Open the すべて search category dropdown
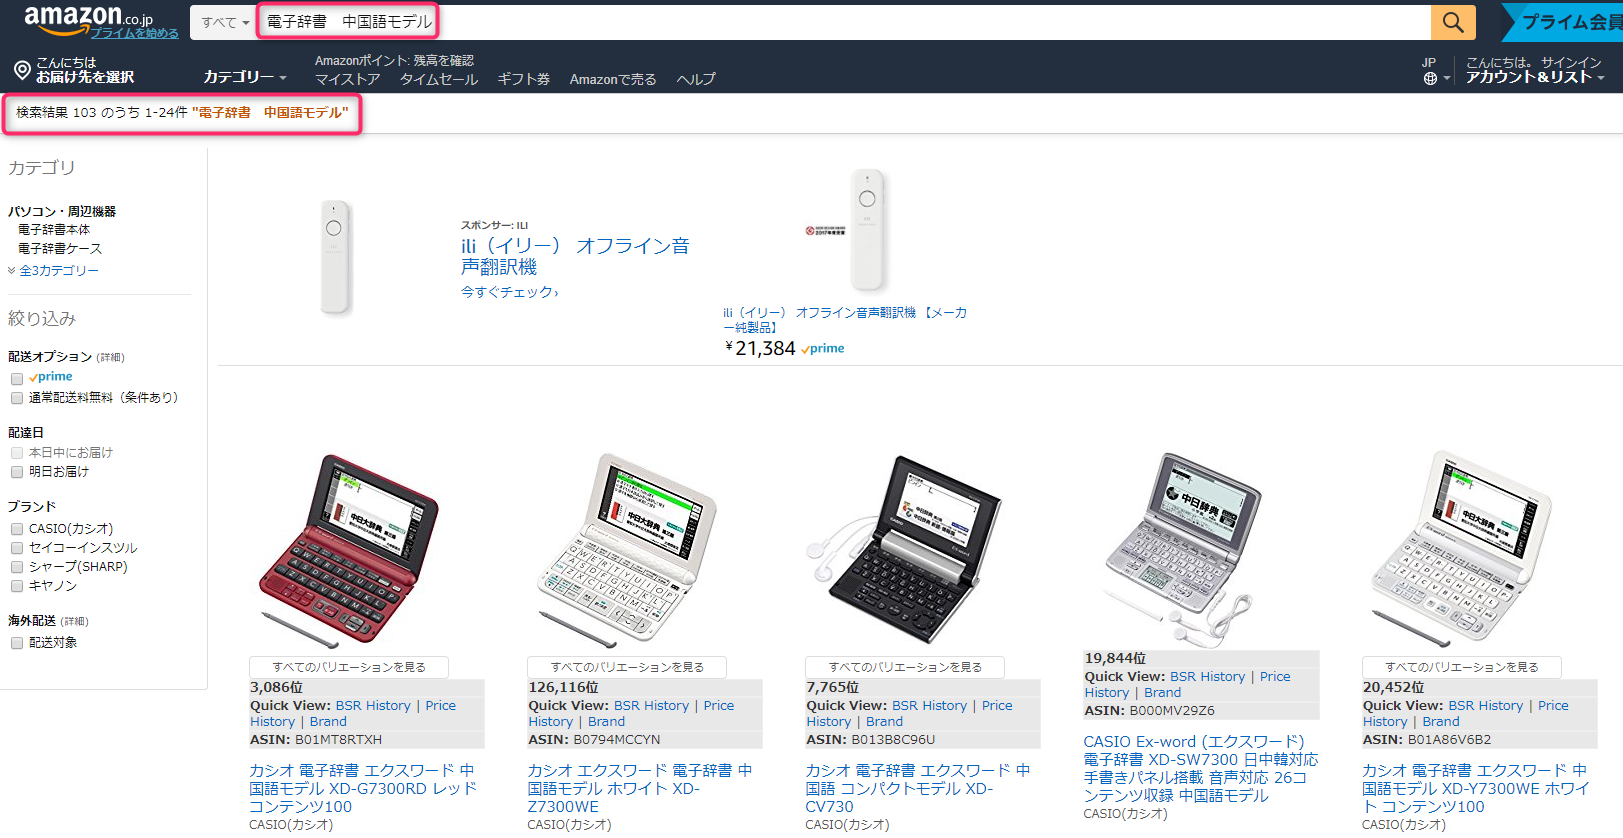The image size is (1623, 838). click(x=225, y=22)
